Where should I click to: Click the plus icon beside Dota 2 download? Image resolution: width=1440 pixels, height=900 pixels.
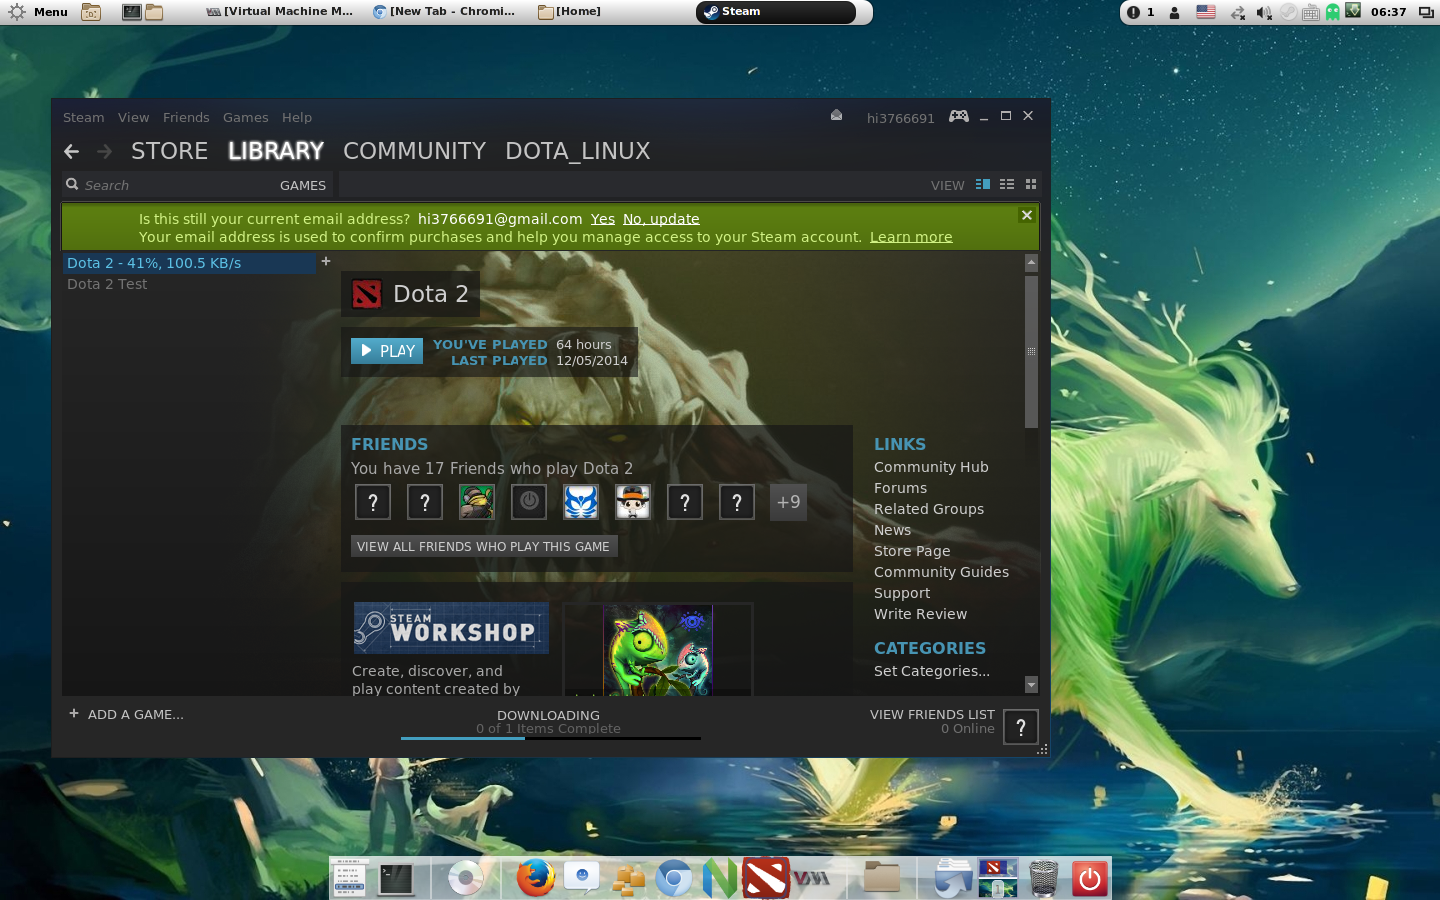pos(326,261)
